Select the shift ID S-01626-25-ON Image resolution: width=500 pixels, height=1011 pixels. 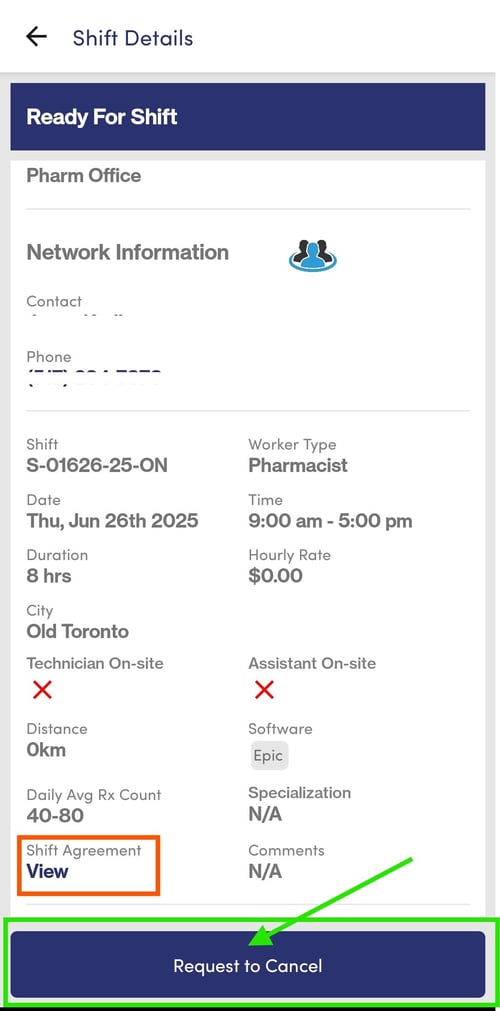click(x=97, y=466)
